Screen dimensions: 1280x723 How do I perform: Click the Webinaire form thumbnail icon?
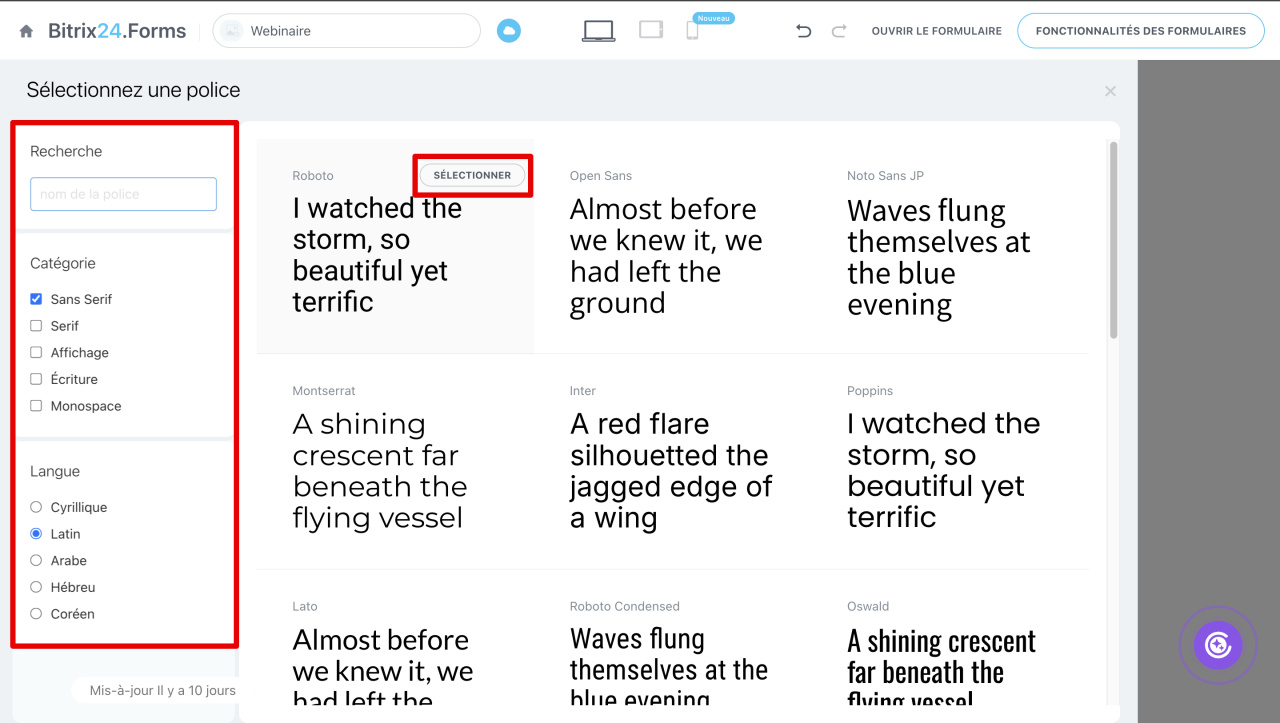[232, 31]
